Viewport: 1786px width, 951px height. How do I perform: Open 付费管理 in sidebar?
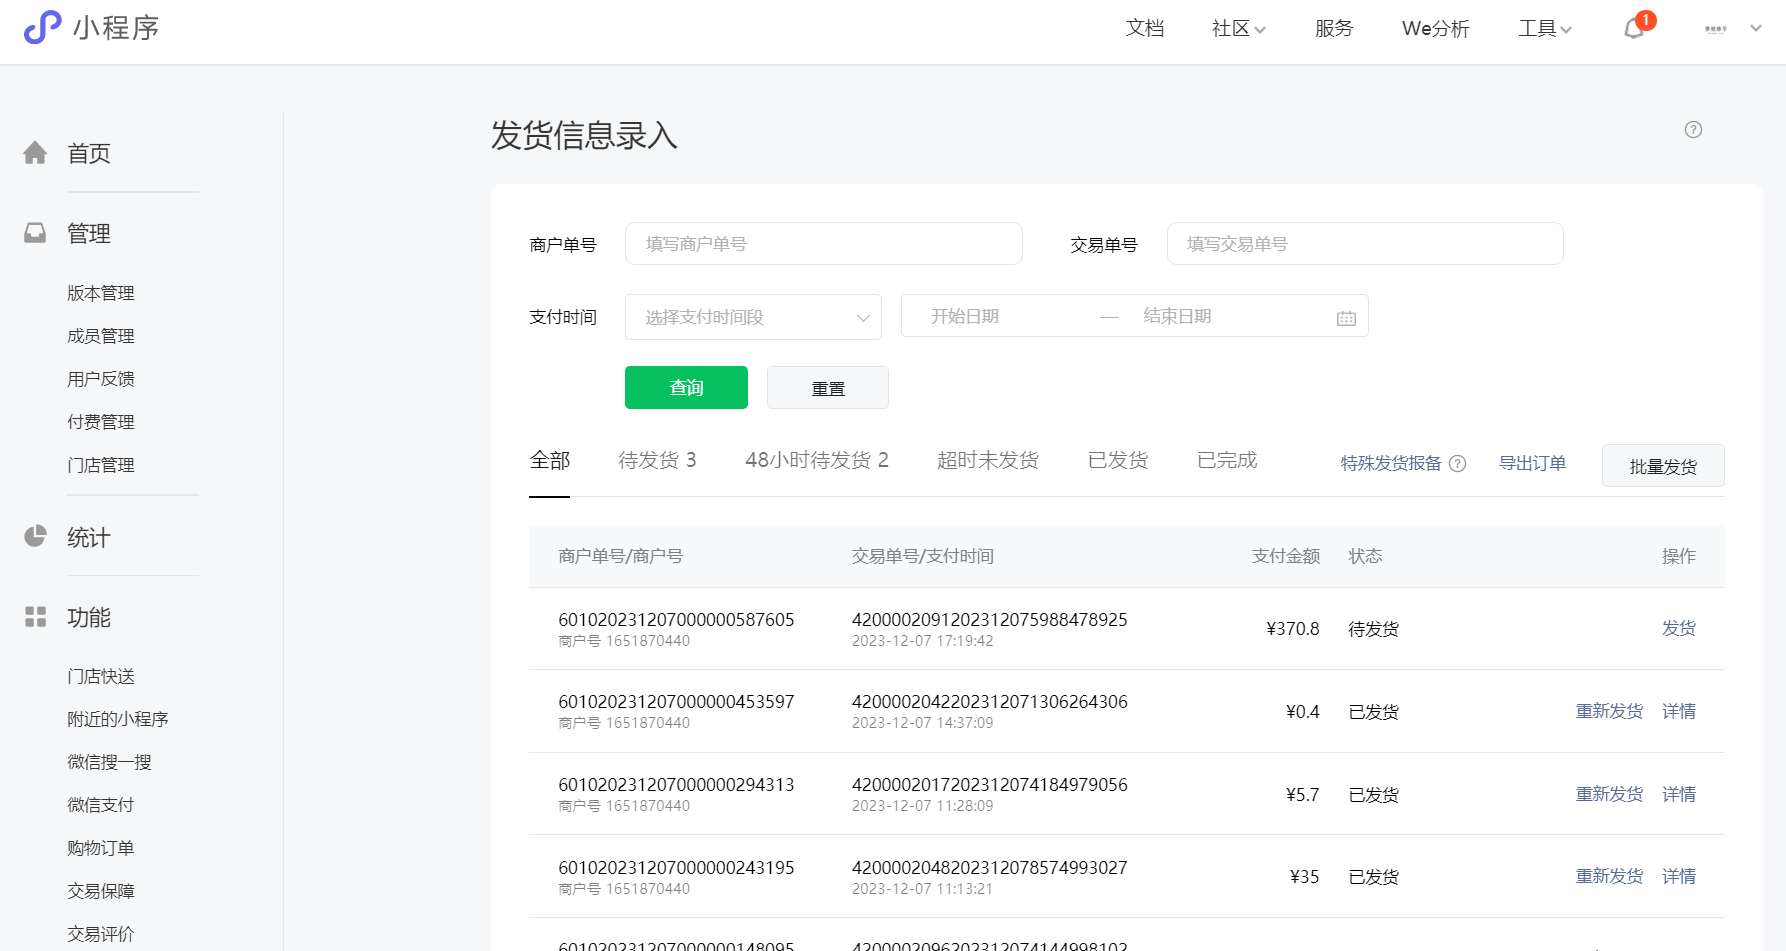click(100, 422)
